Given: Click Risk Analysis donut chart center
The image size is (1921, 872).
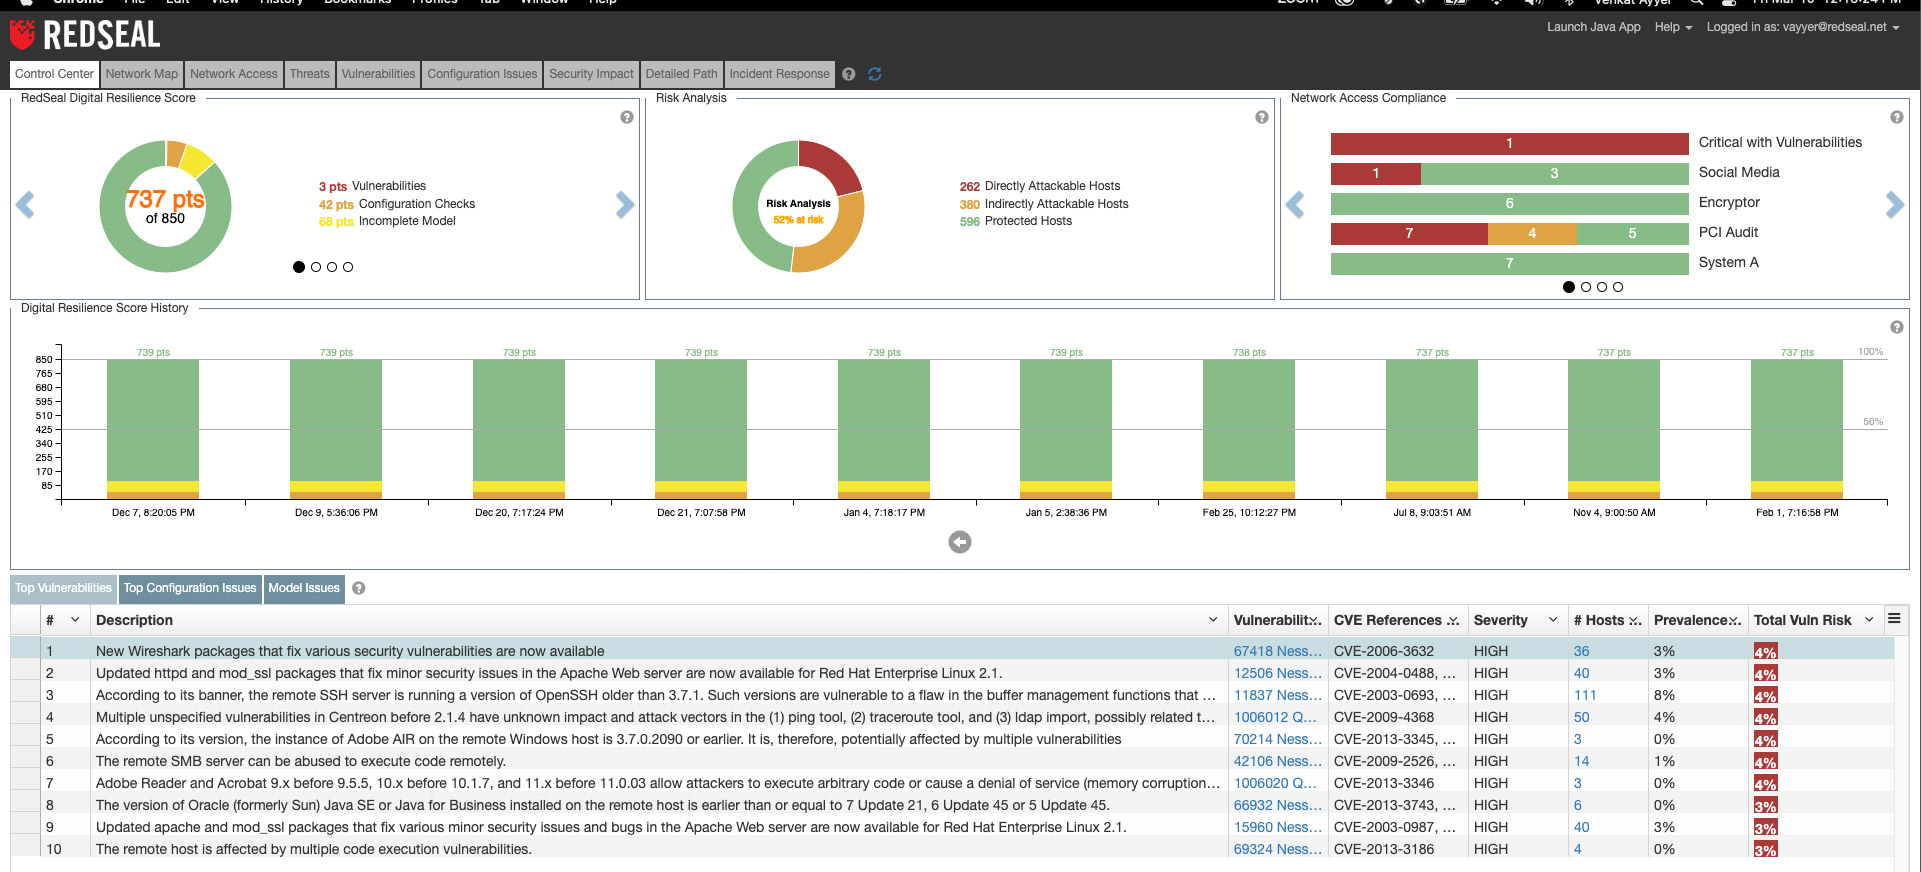Looking at the screenshot, I should [x=798, y=207].
